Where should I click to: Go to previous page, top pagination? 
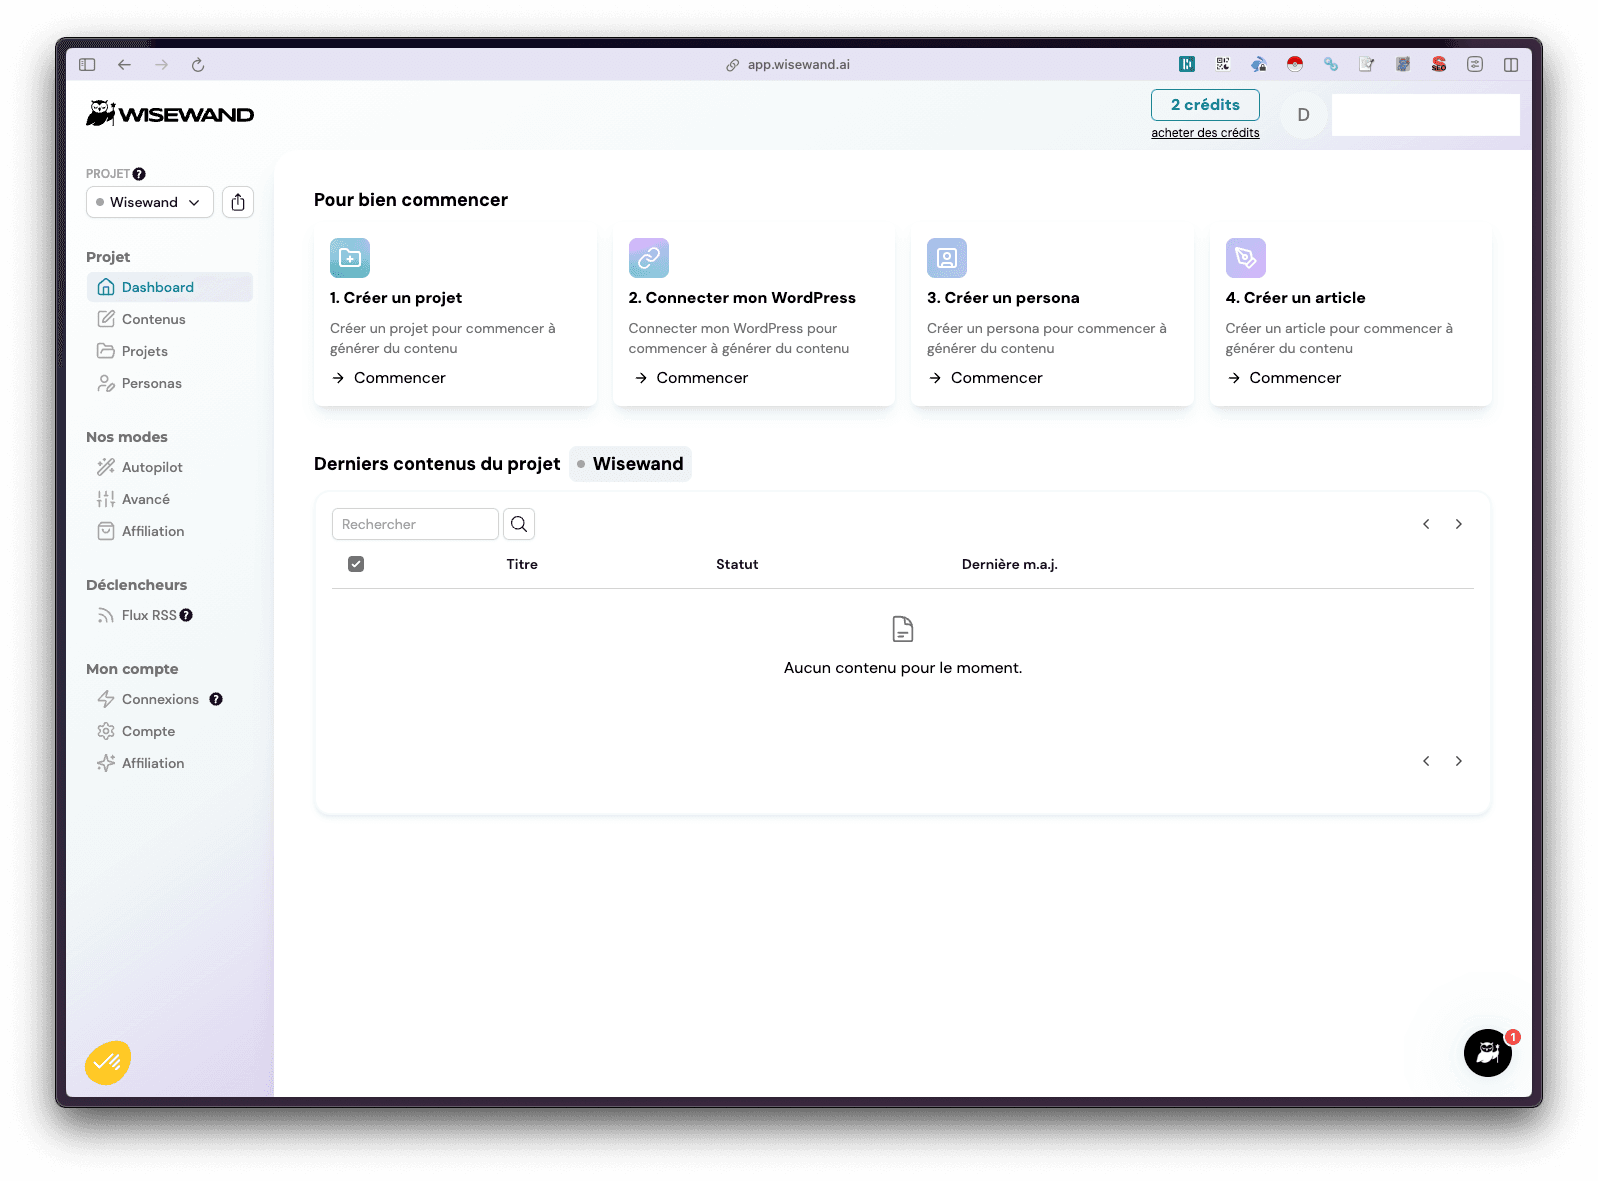click(x=1426, y=524)
